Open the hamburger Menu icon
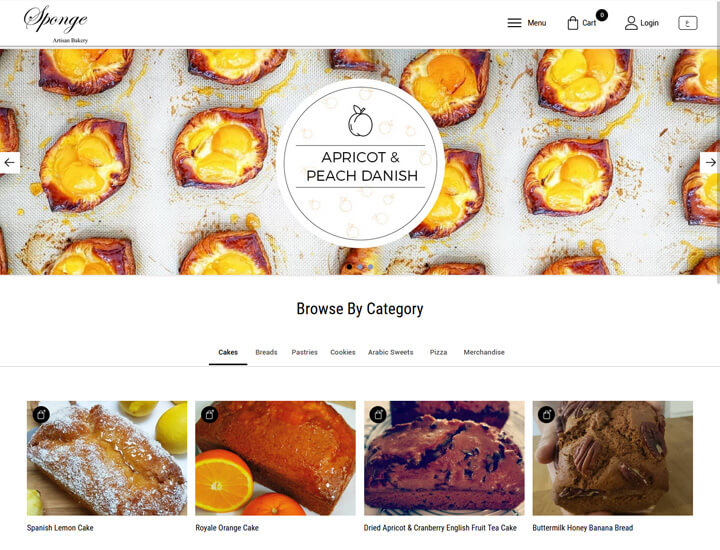Viewport: 720px width, 550px height. coord(514,23)
